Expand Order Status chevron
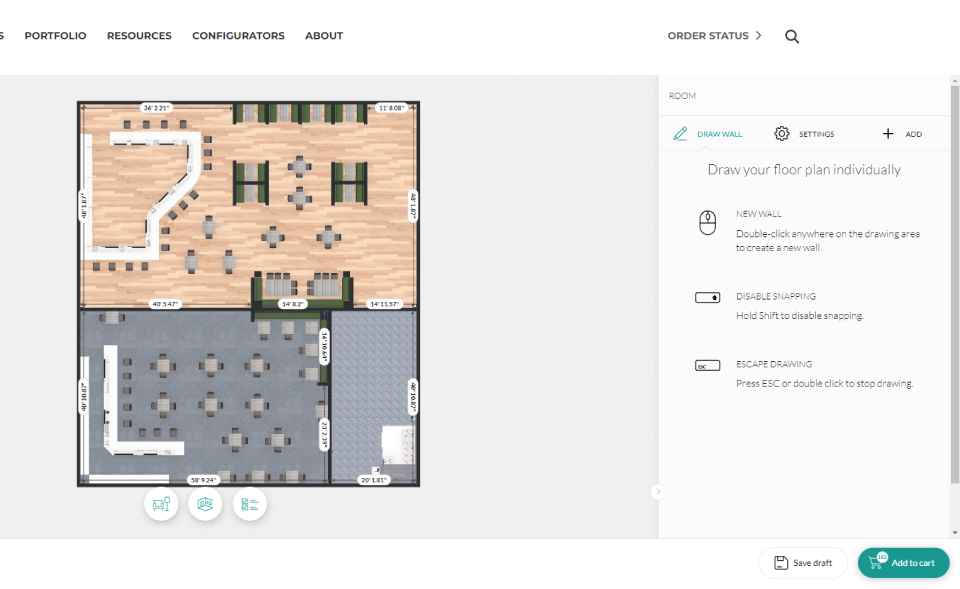This screenshot has height=589, width=960. click(758, 36)
